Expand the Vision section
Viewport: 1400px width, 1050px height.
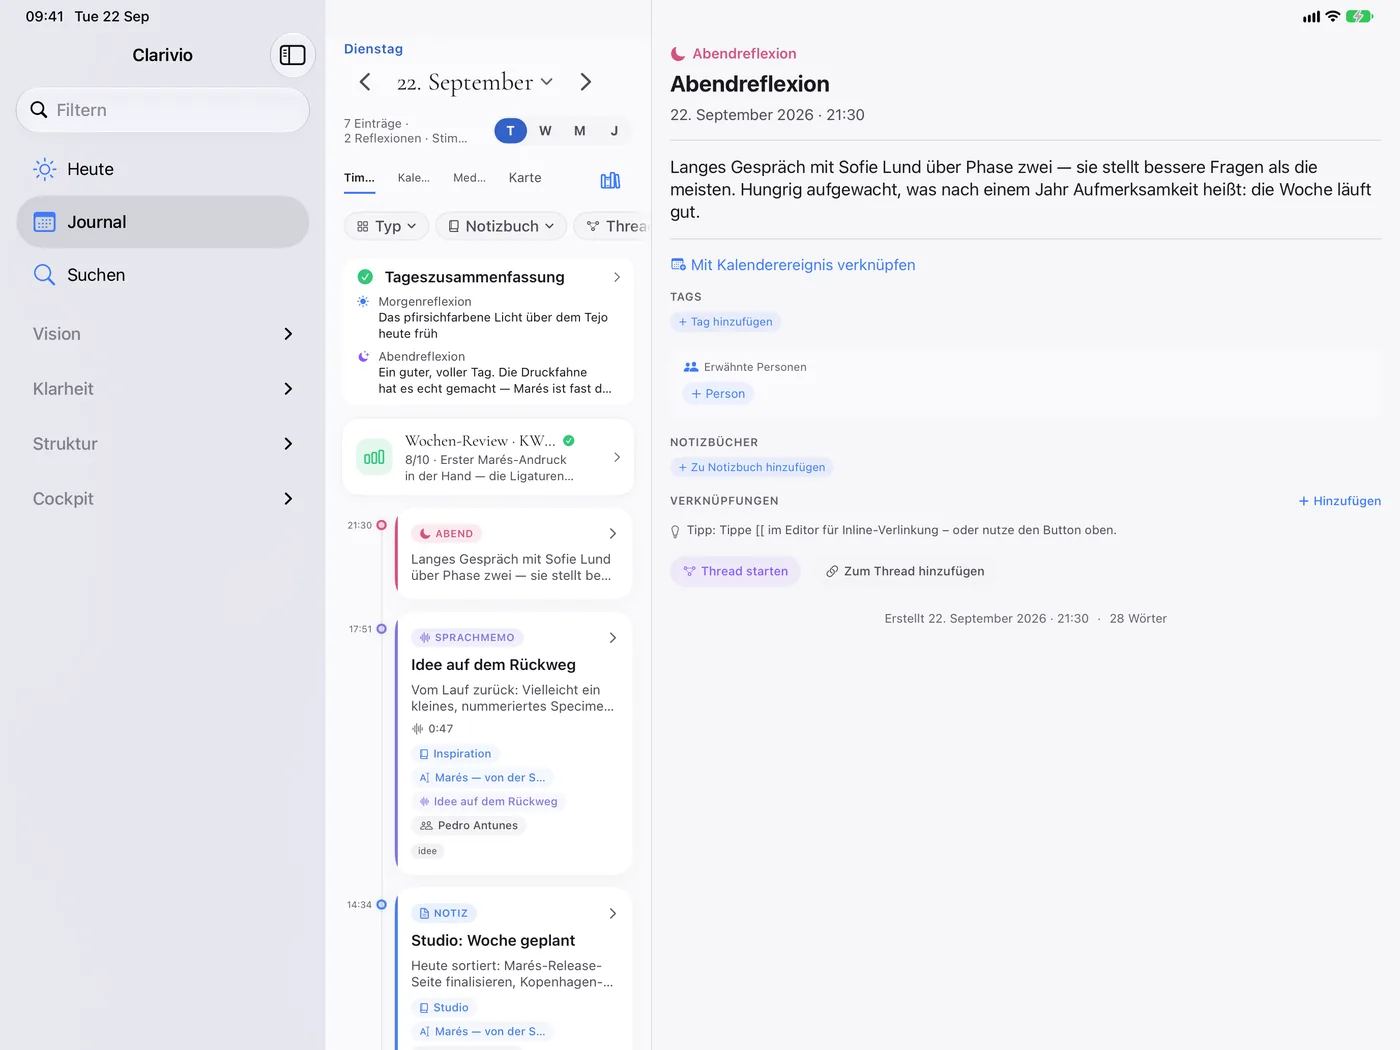click(163, 334)
